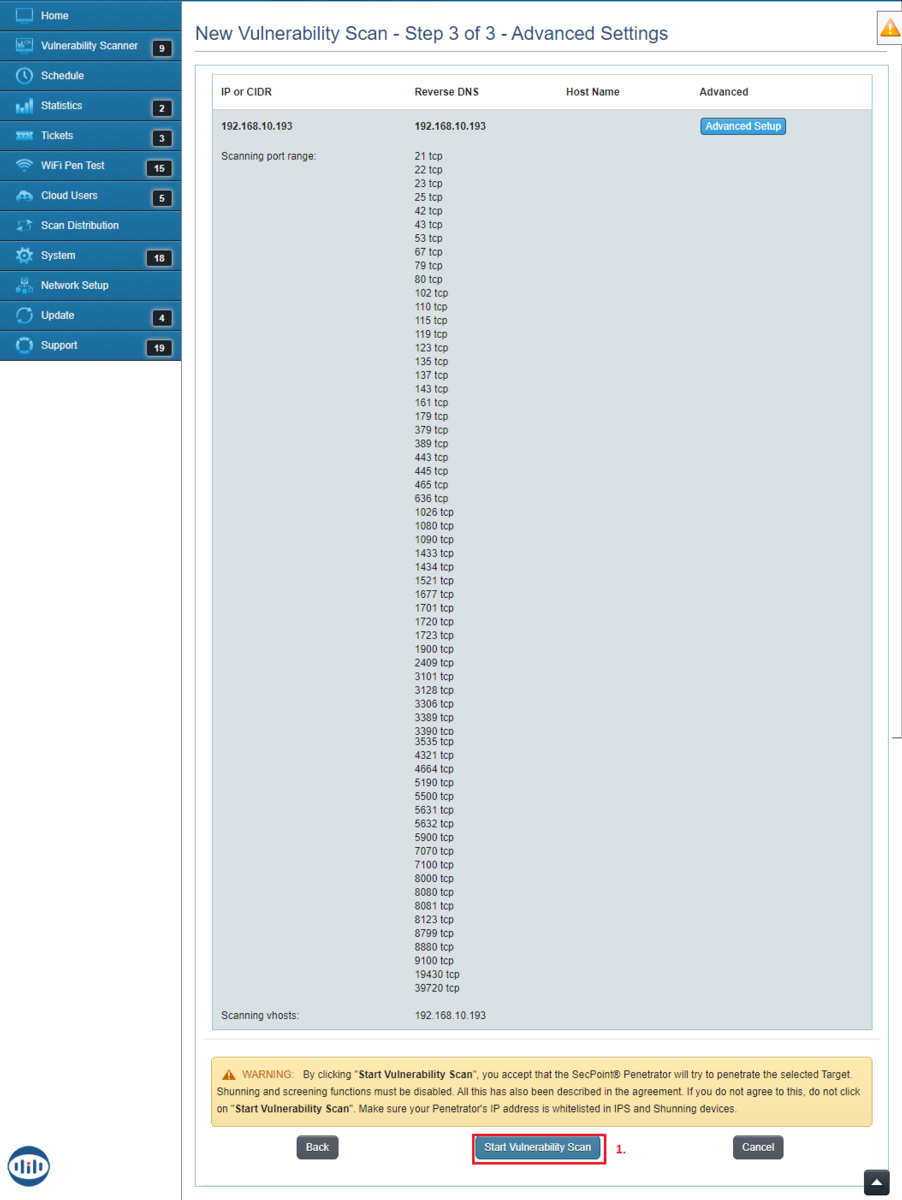Go back using the Back button
This screenshot has height=1200, width=902.
tap(317, 1147)
